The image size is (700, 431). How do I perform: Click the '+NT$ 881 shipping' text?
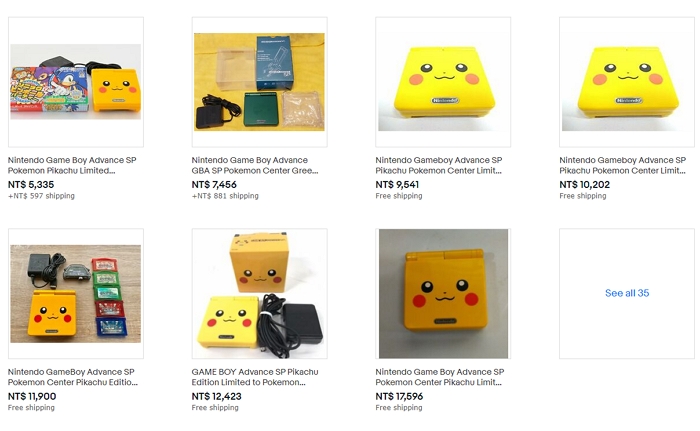pyautogui.click(x=225, y=196)
